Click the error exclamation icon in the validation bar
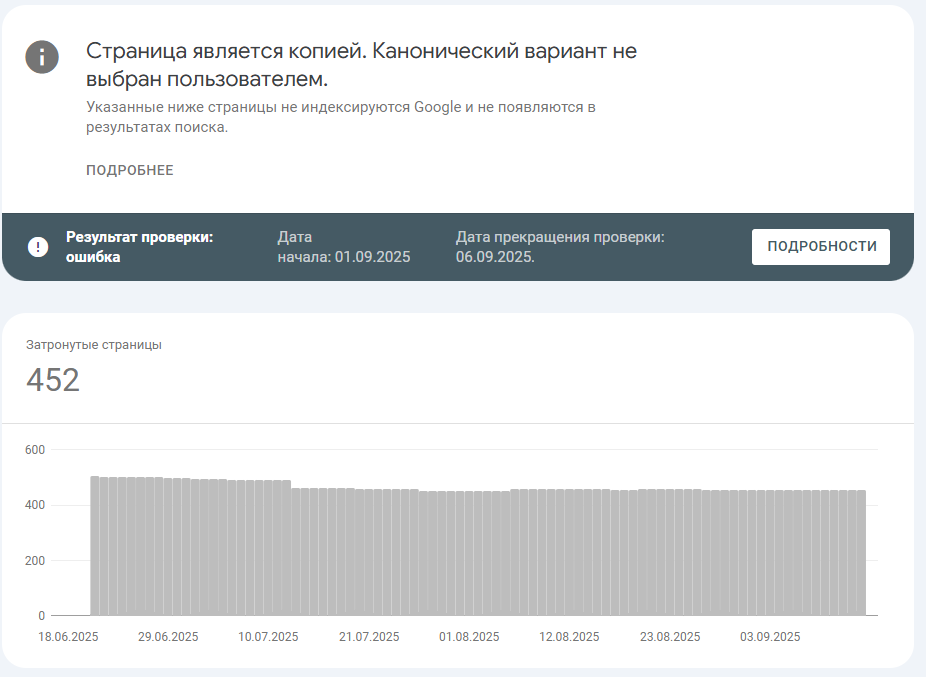926x677 pixels. tap(38, 246)
